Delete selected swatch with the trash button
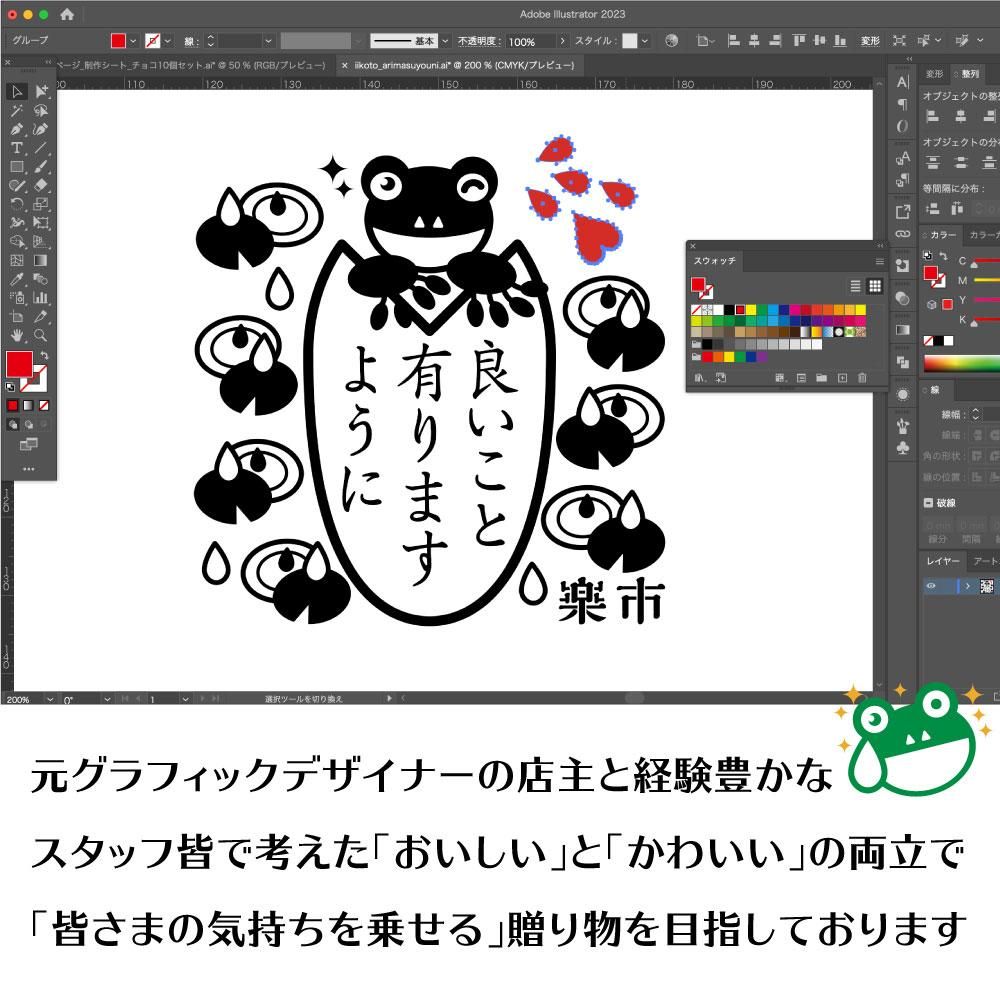 (861, 377)
